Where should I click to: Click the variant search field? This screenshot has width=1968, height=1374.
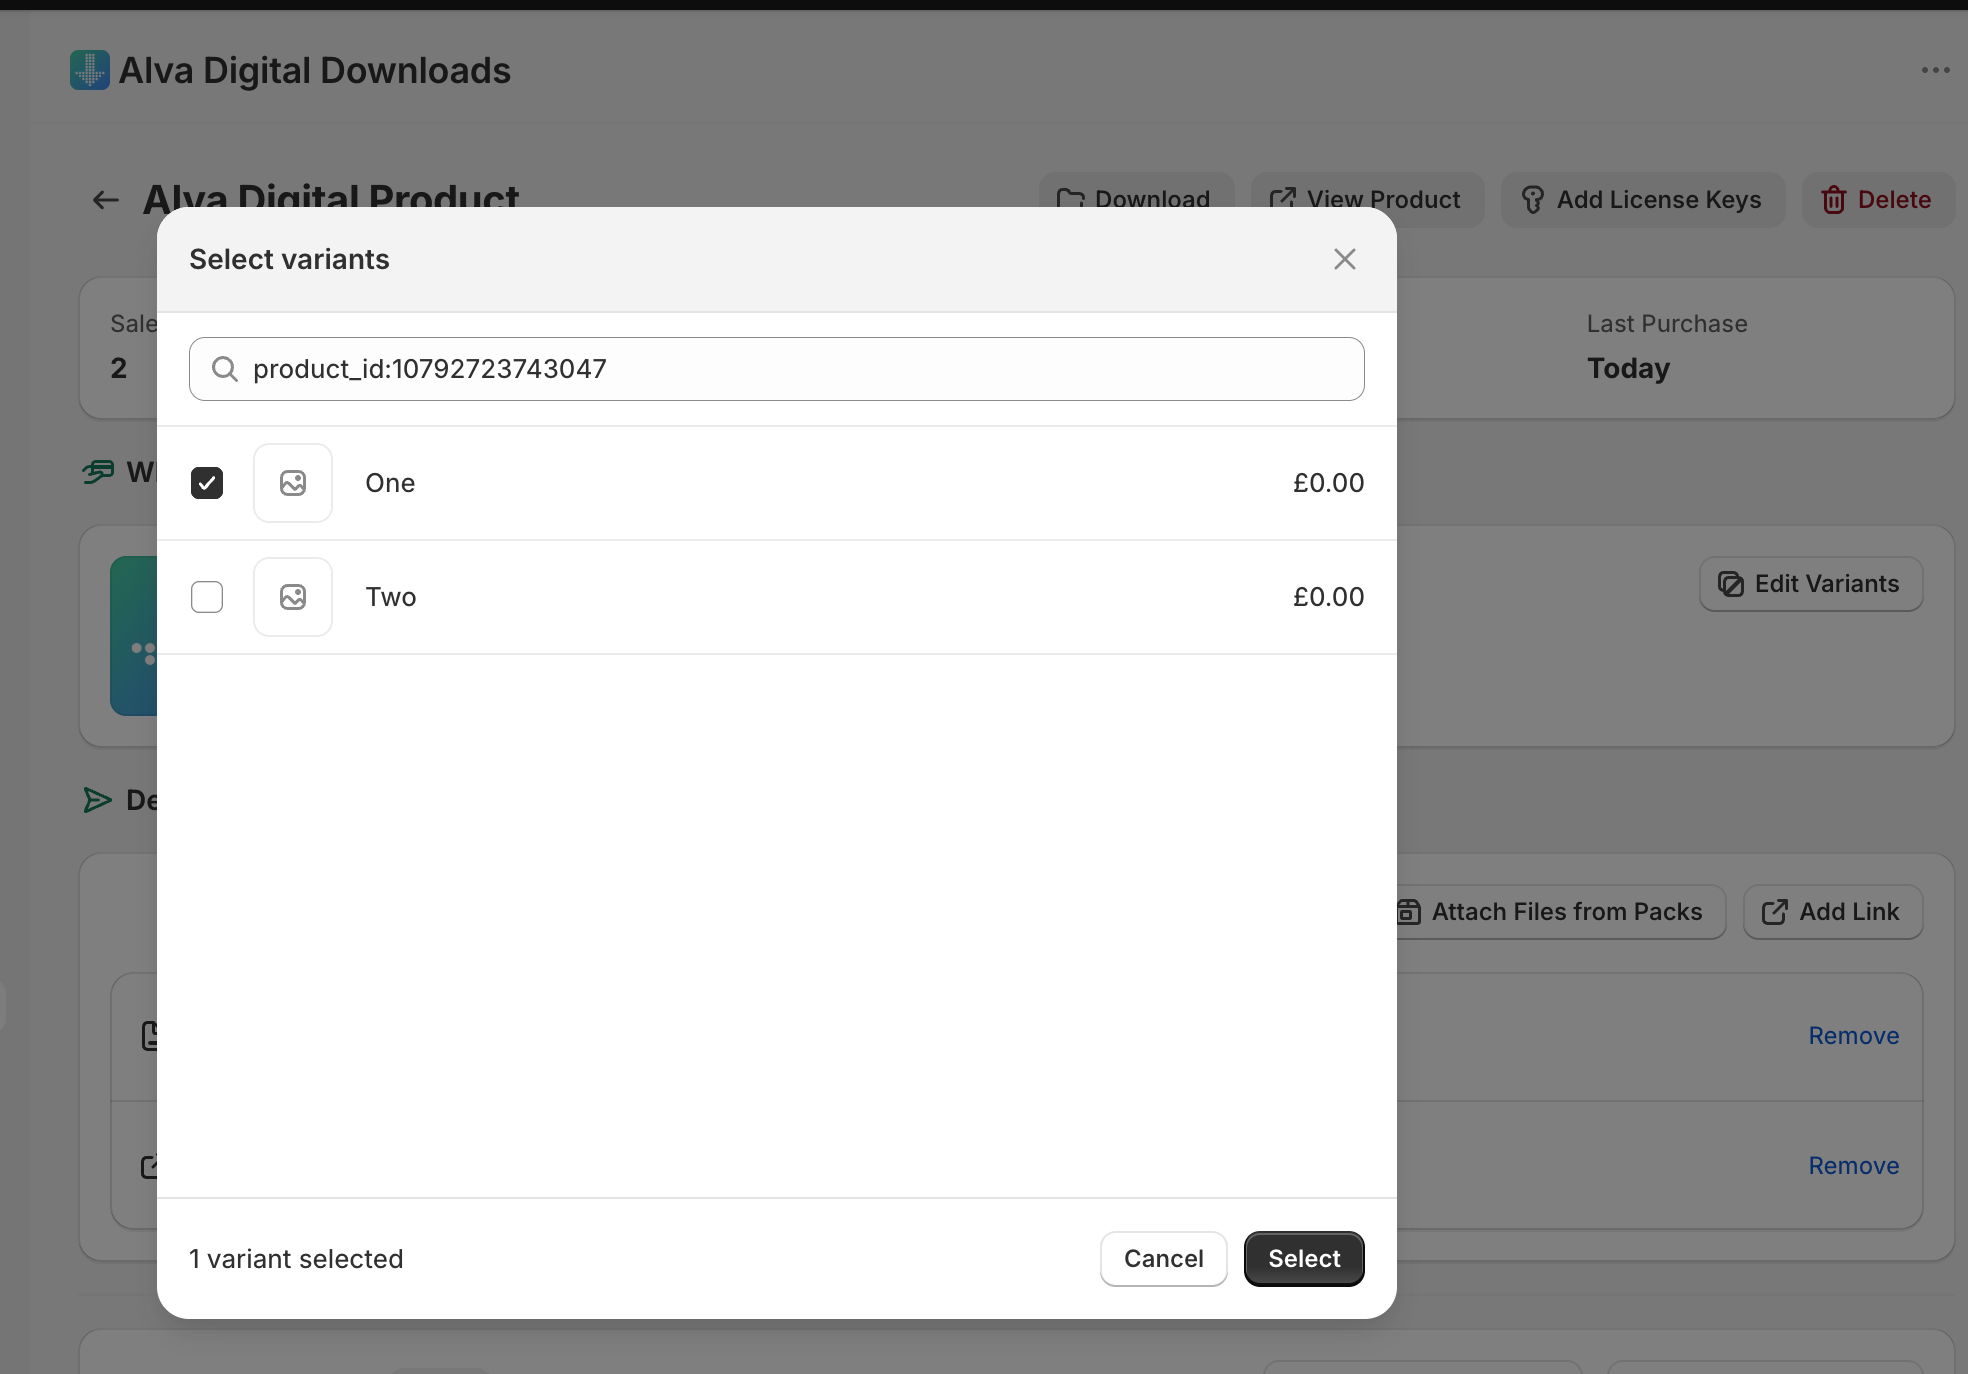click(777, 369)
